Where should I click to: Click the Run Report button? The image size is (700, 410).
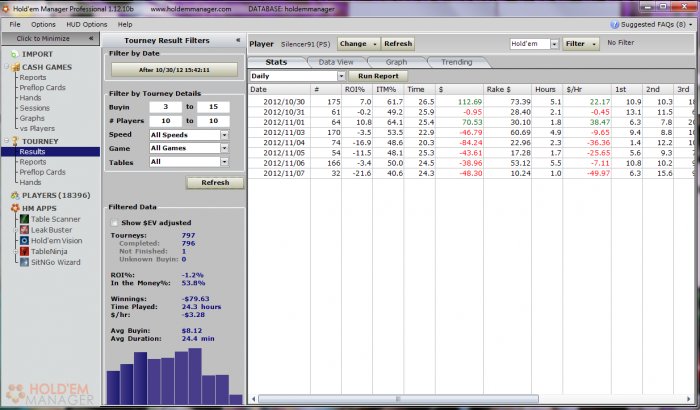pos(378,76)
